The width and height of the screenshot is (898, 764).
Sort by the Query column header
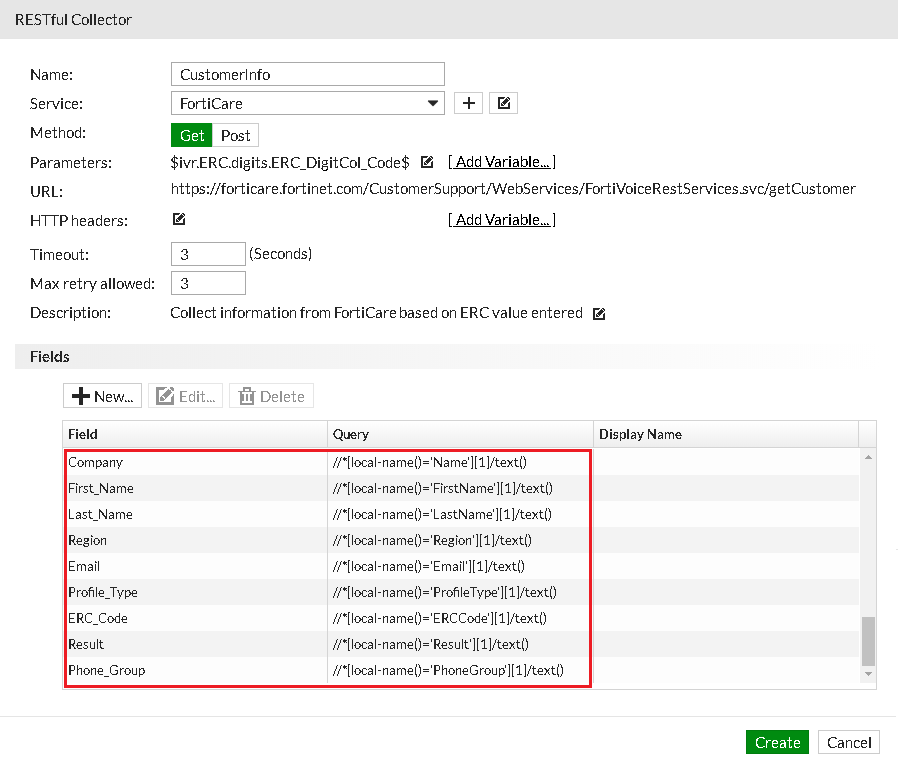(460, 434)
